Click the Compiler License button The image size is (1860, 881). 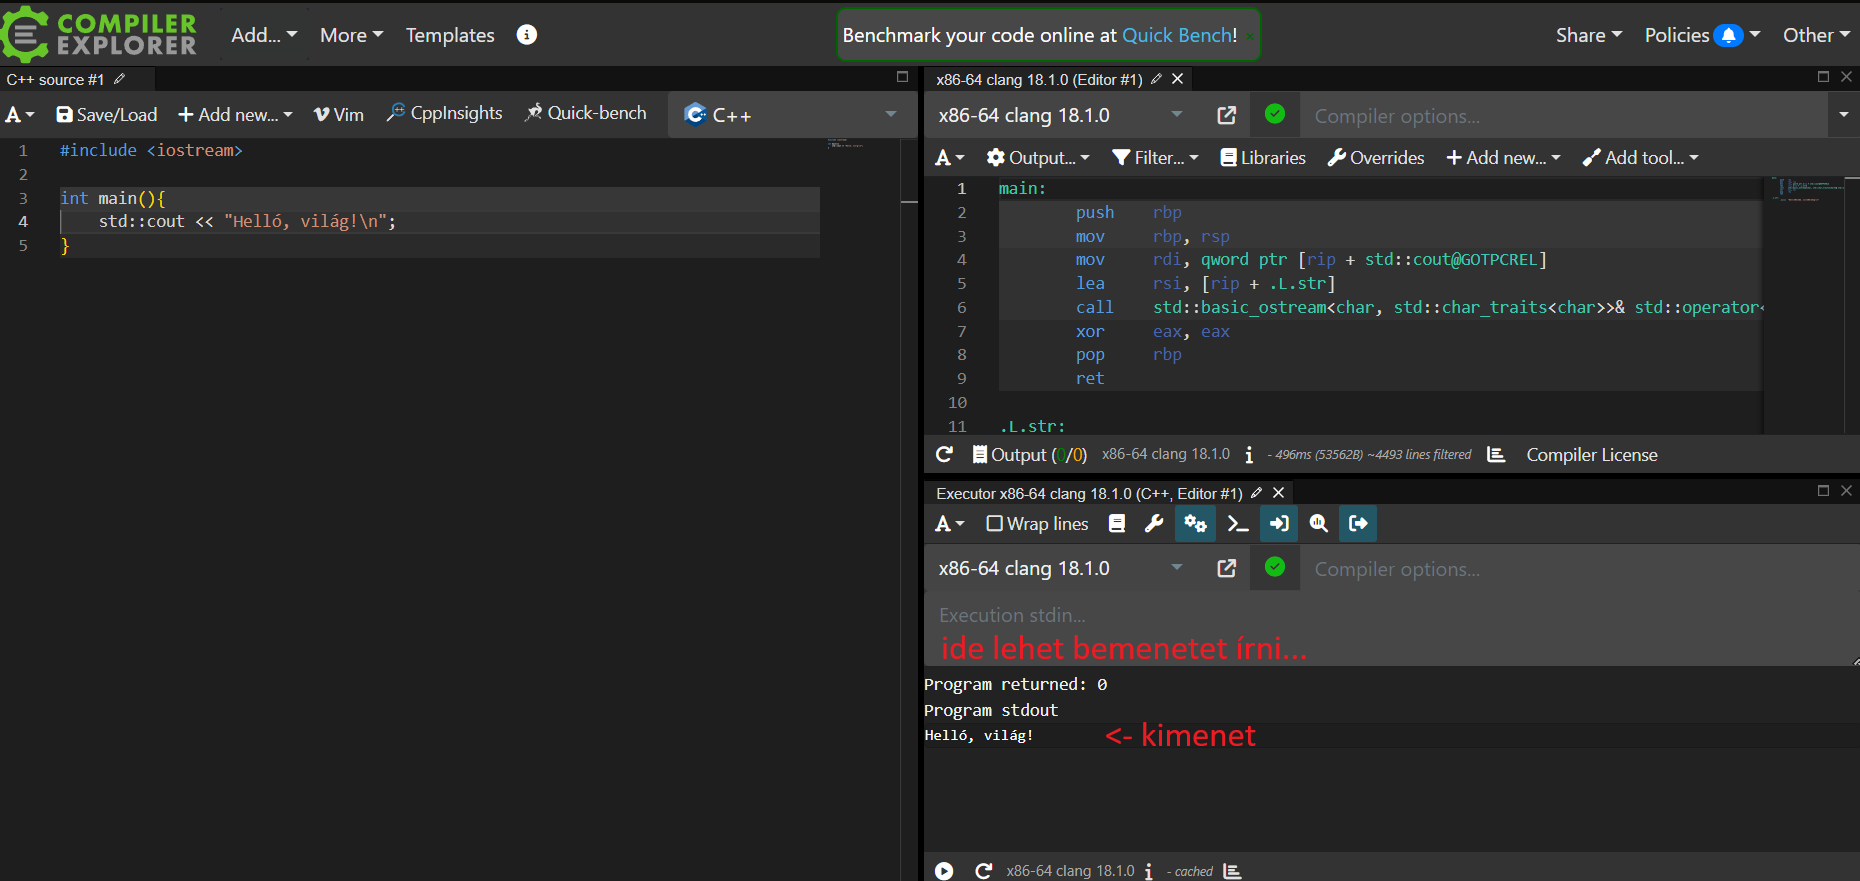[x=1591, y=455]
